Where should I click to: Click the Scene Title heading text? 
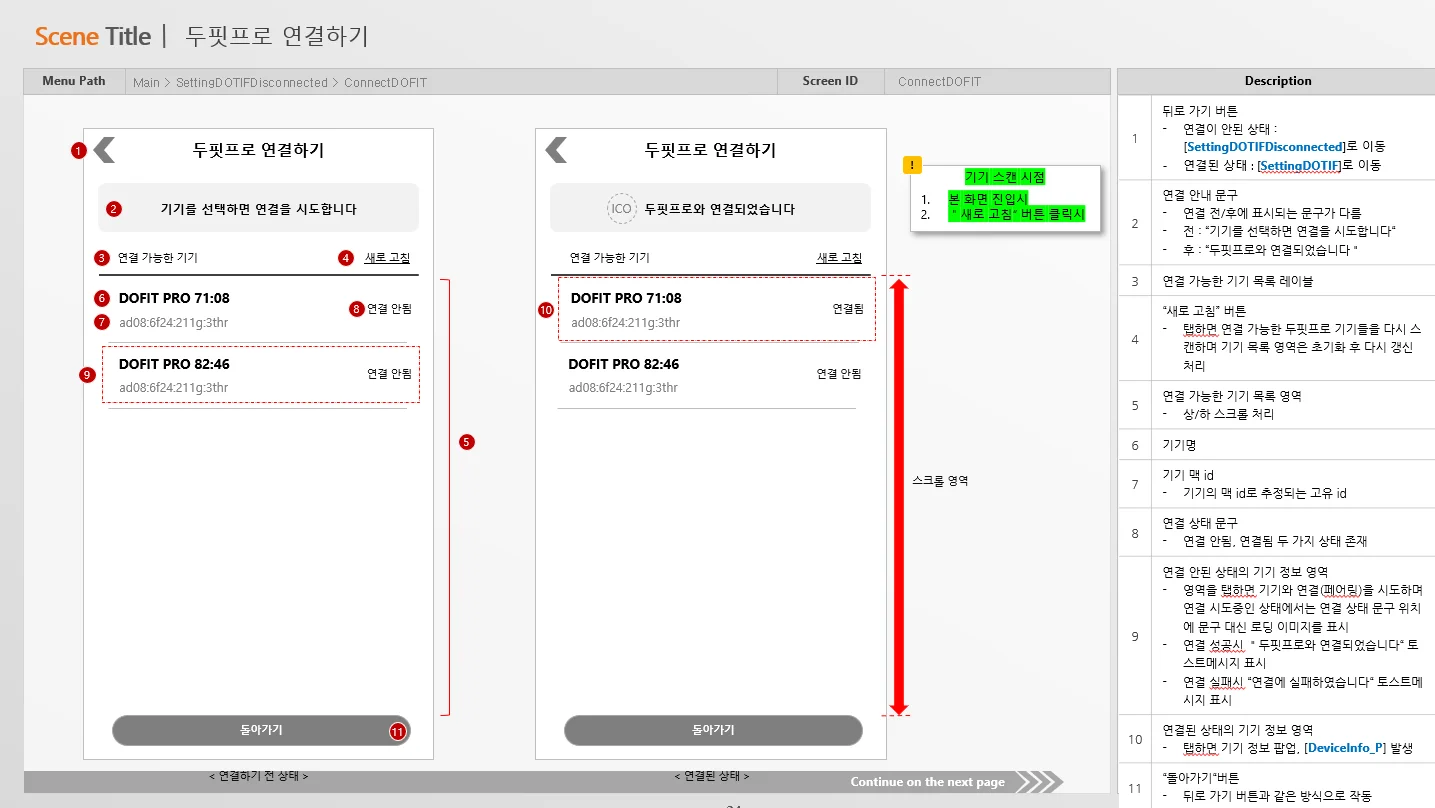93,37
